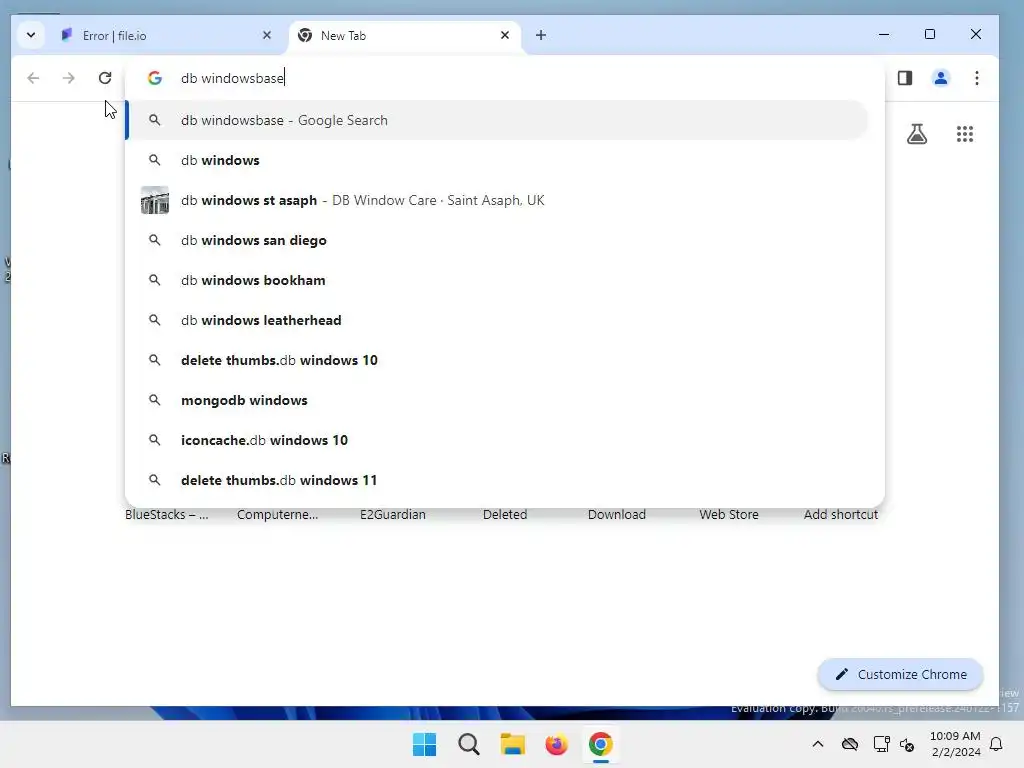The width and height of the screenshot is (1024, 768).
Task: Close the New Tab tab
Action: [504, 35]
